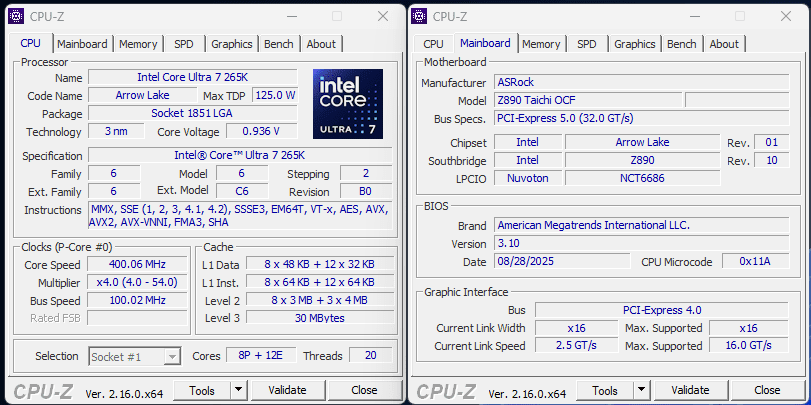This screenshot has width=811, height=405.
Task: Click the Tools button in left window
Action: click(x=202, y=390)
